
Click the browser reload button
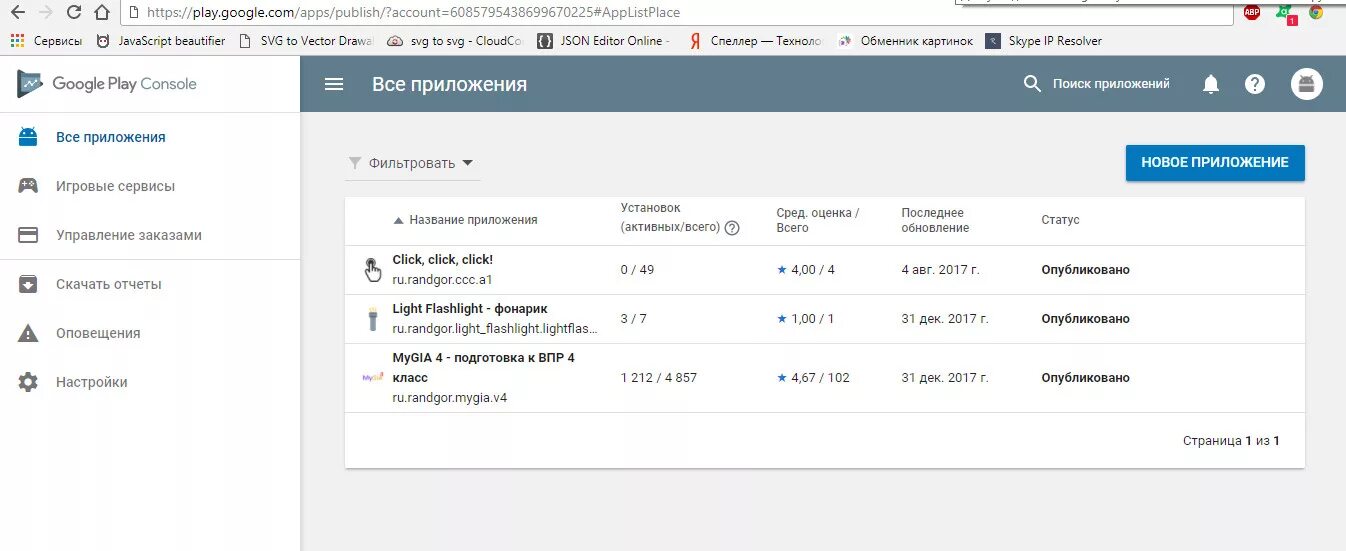pos(73,13)
